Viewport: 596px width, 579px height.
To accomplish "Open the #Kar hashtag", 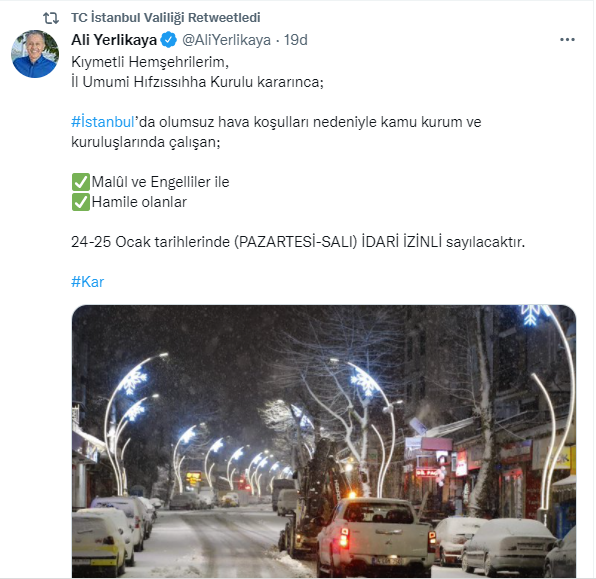I will (x=87, y=282).
